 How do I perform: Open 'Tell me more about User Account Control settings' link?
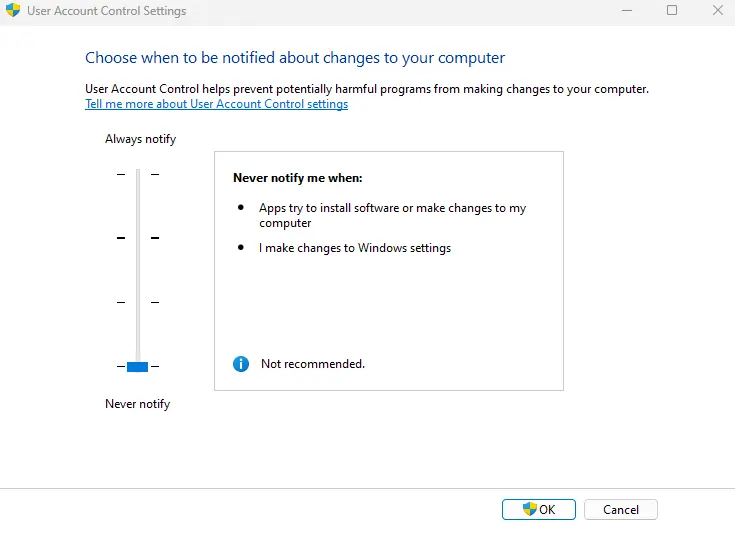tap(217, 104)
